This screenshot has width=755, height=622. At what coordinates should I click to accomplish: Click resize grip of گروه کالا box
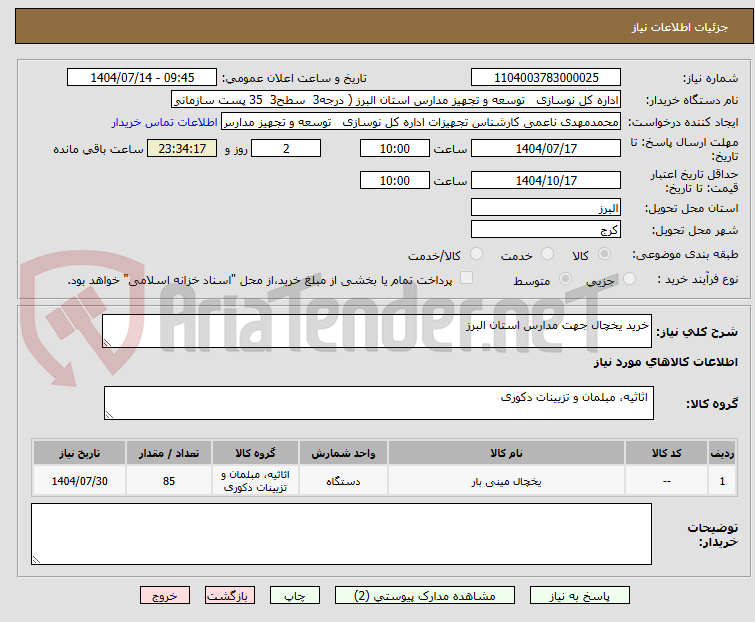[x=109, y=414]
